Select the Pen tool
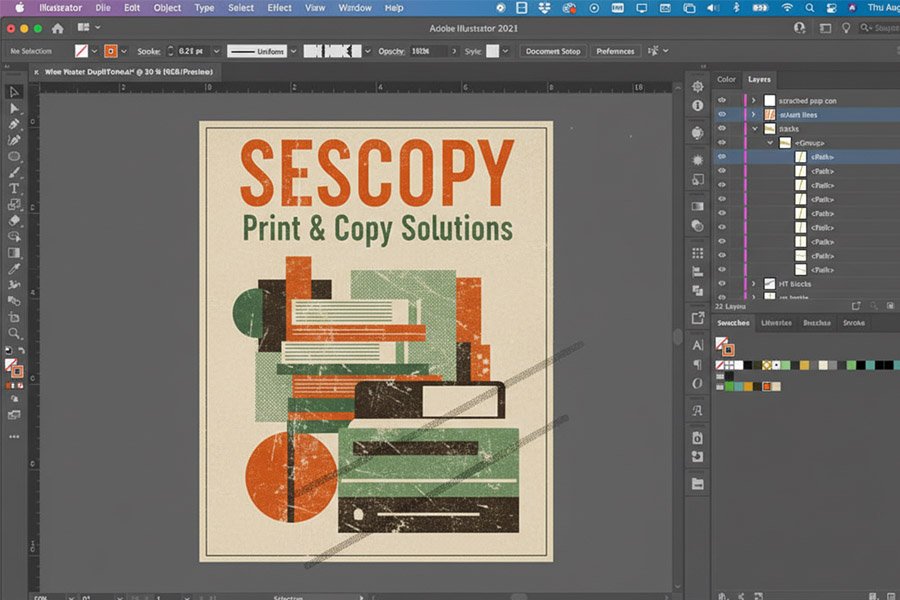This screenshot has width=900, height=600. pyautogui.click(x=14, y=124)
